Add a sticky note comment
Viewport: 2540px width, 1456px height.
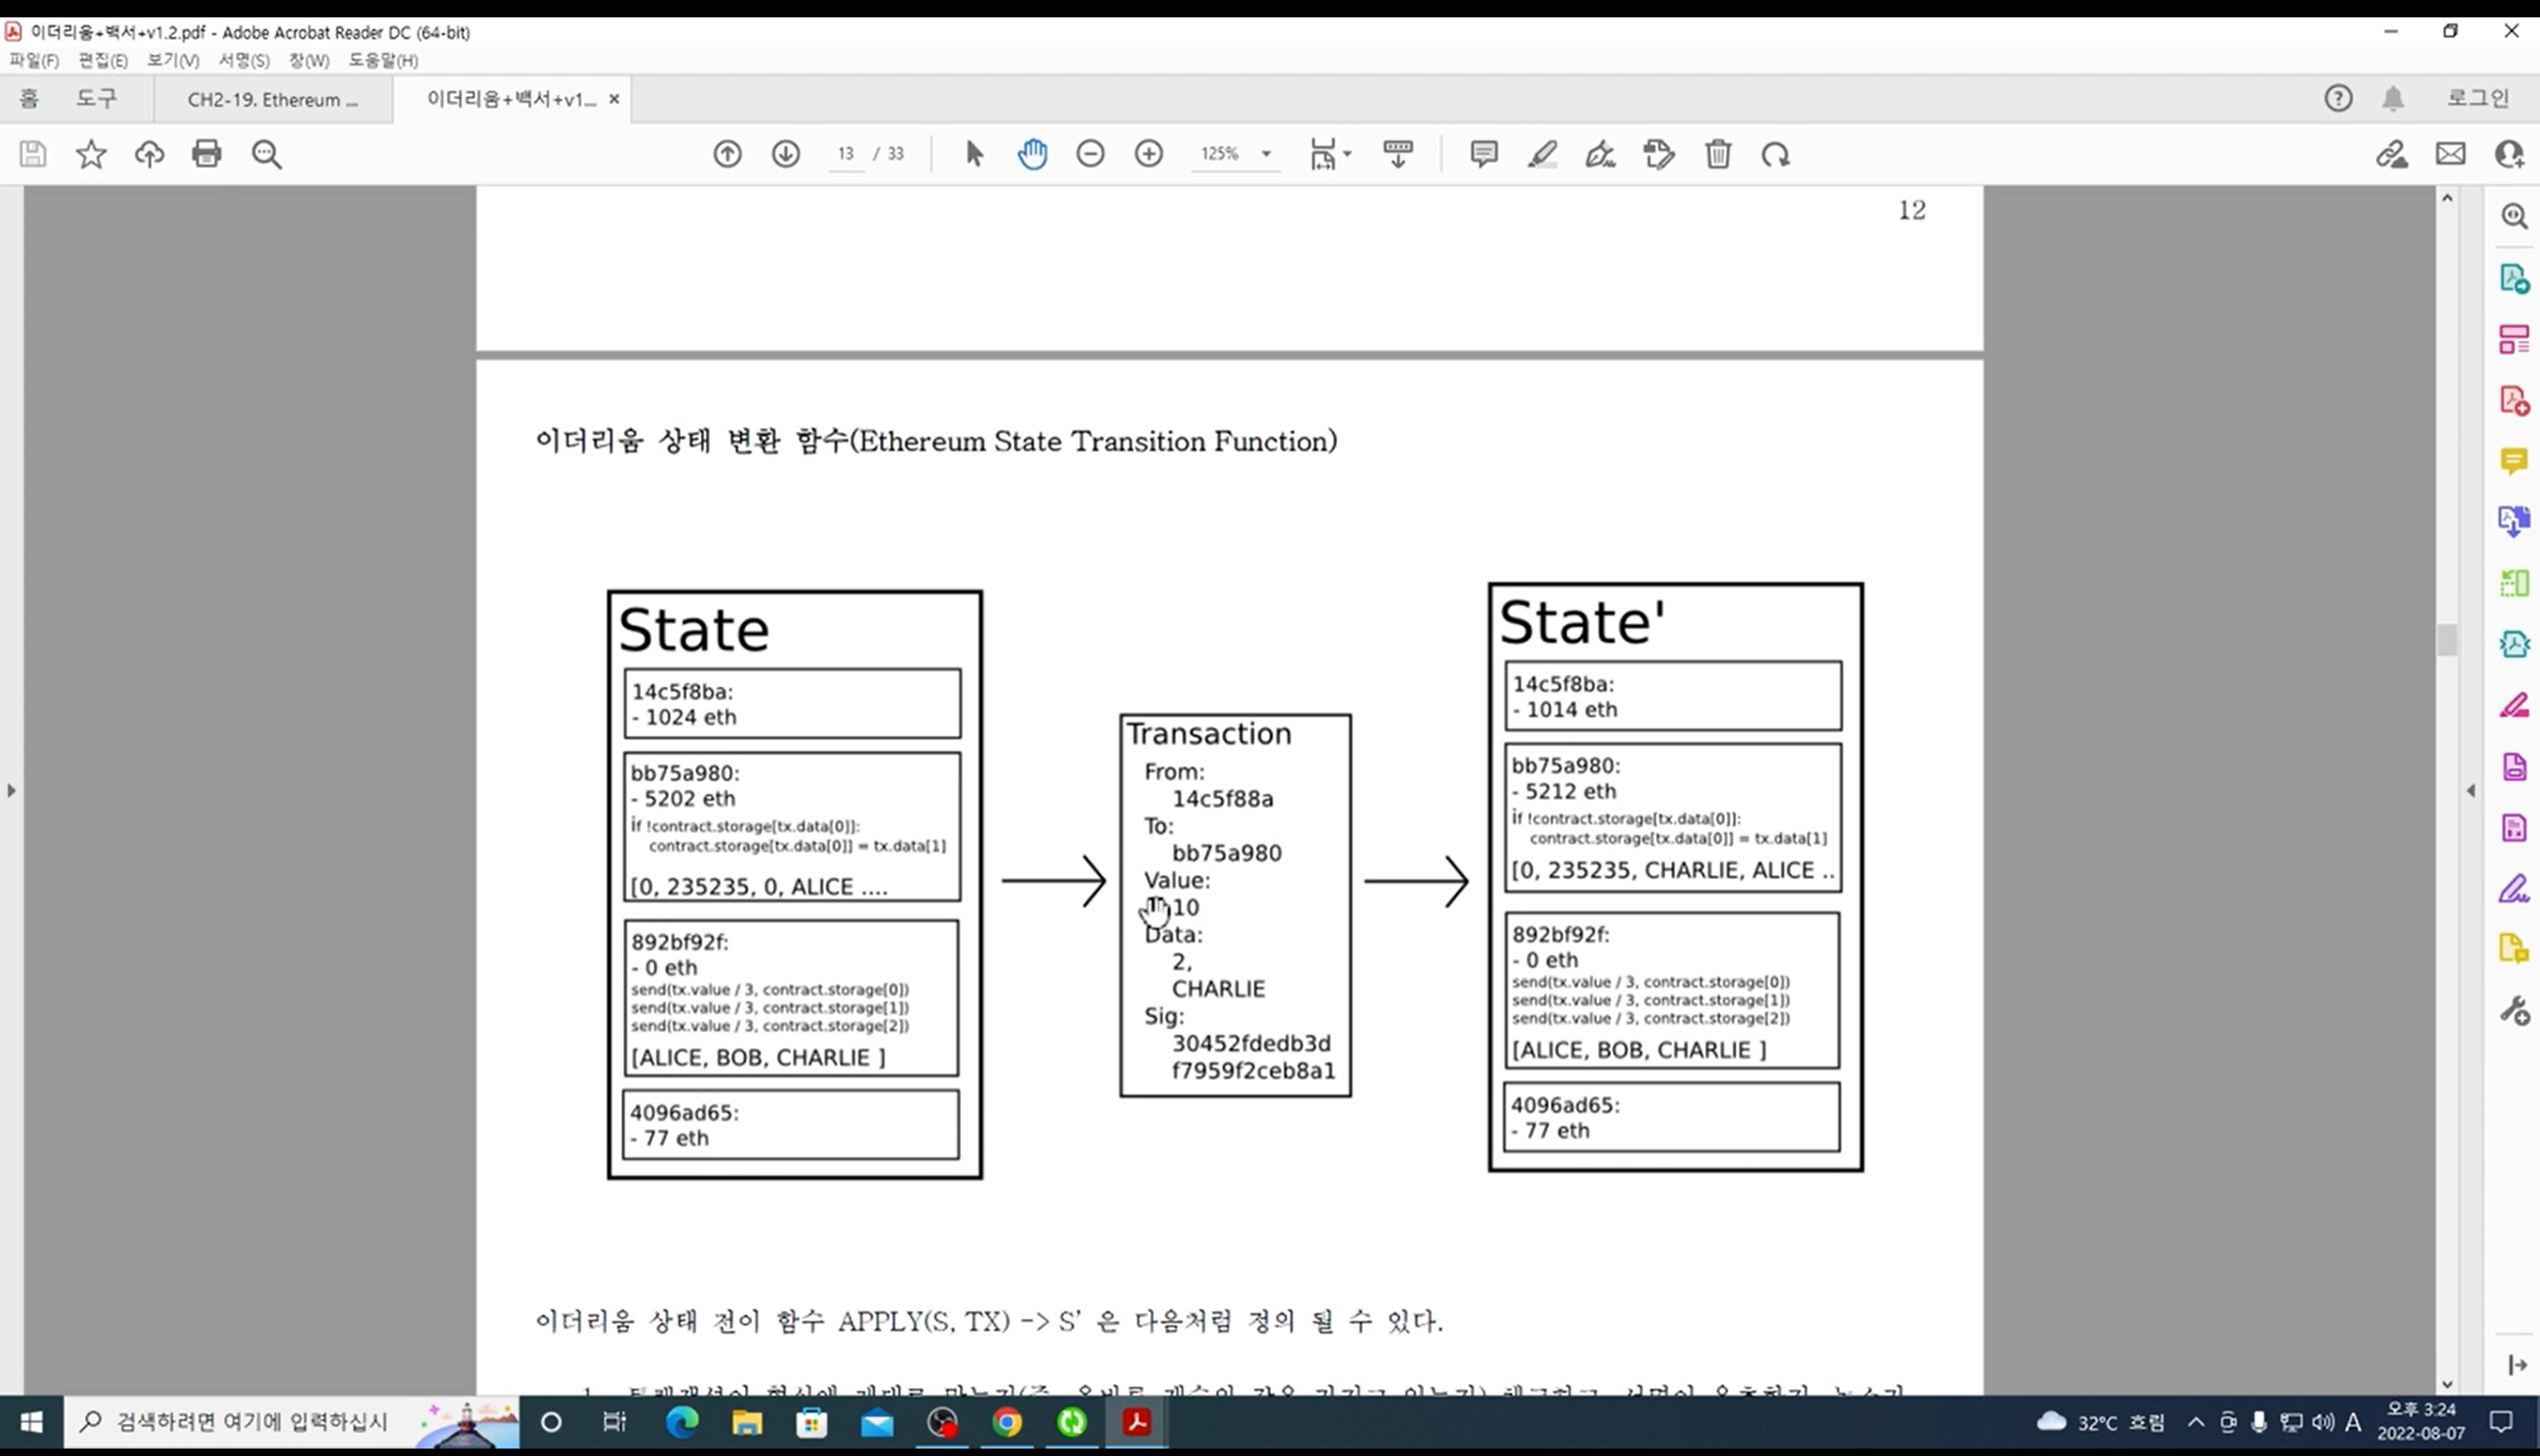pyautogui.click(x=1483, y=154)
